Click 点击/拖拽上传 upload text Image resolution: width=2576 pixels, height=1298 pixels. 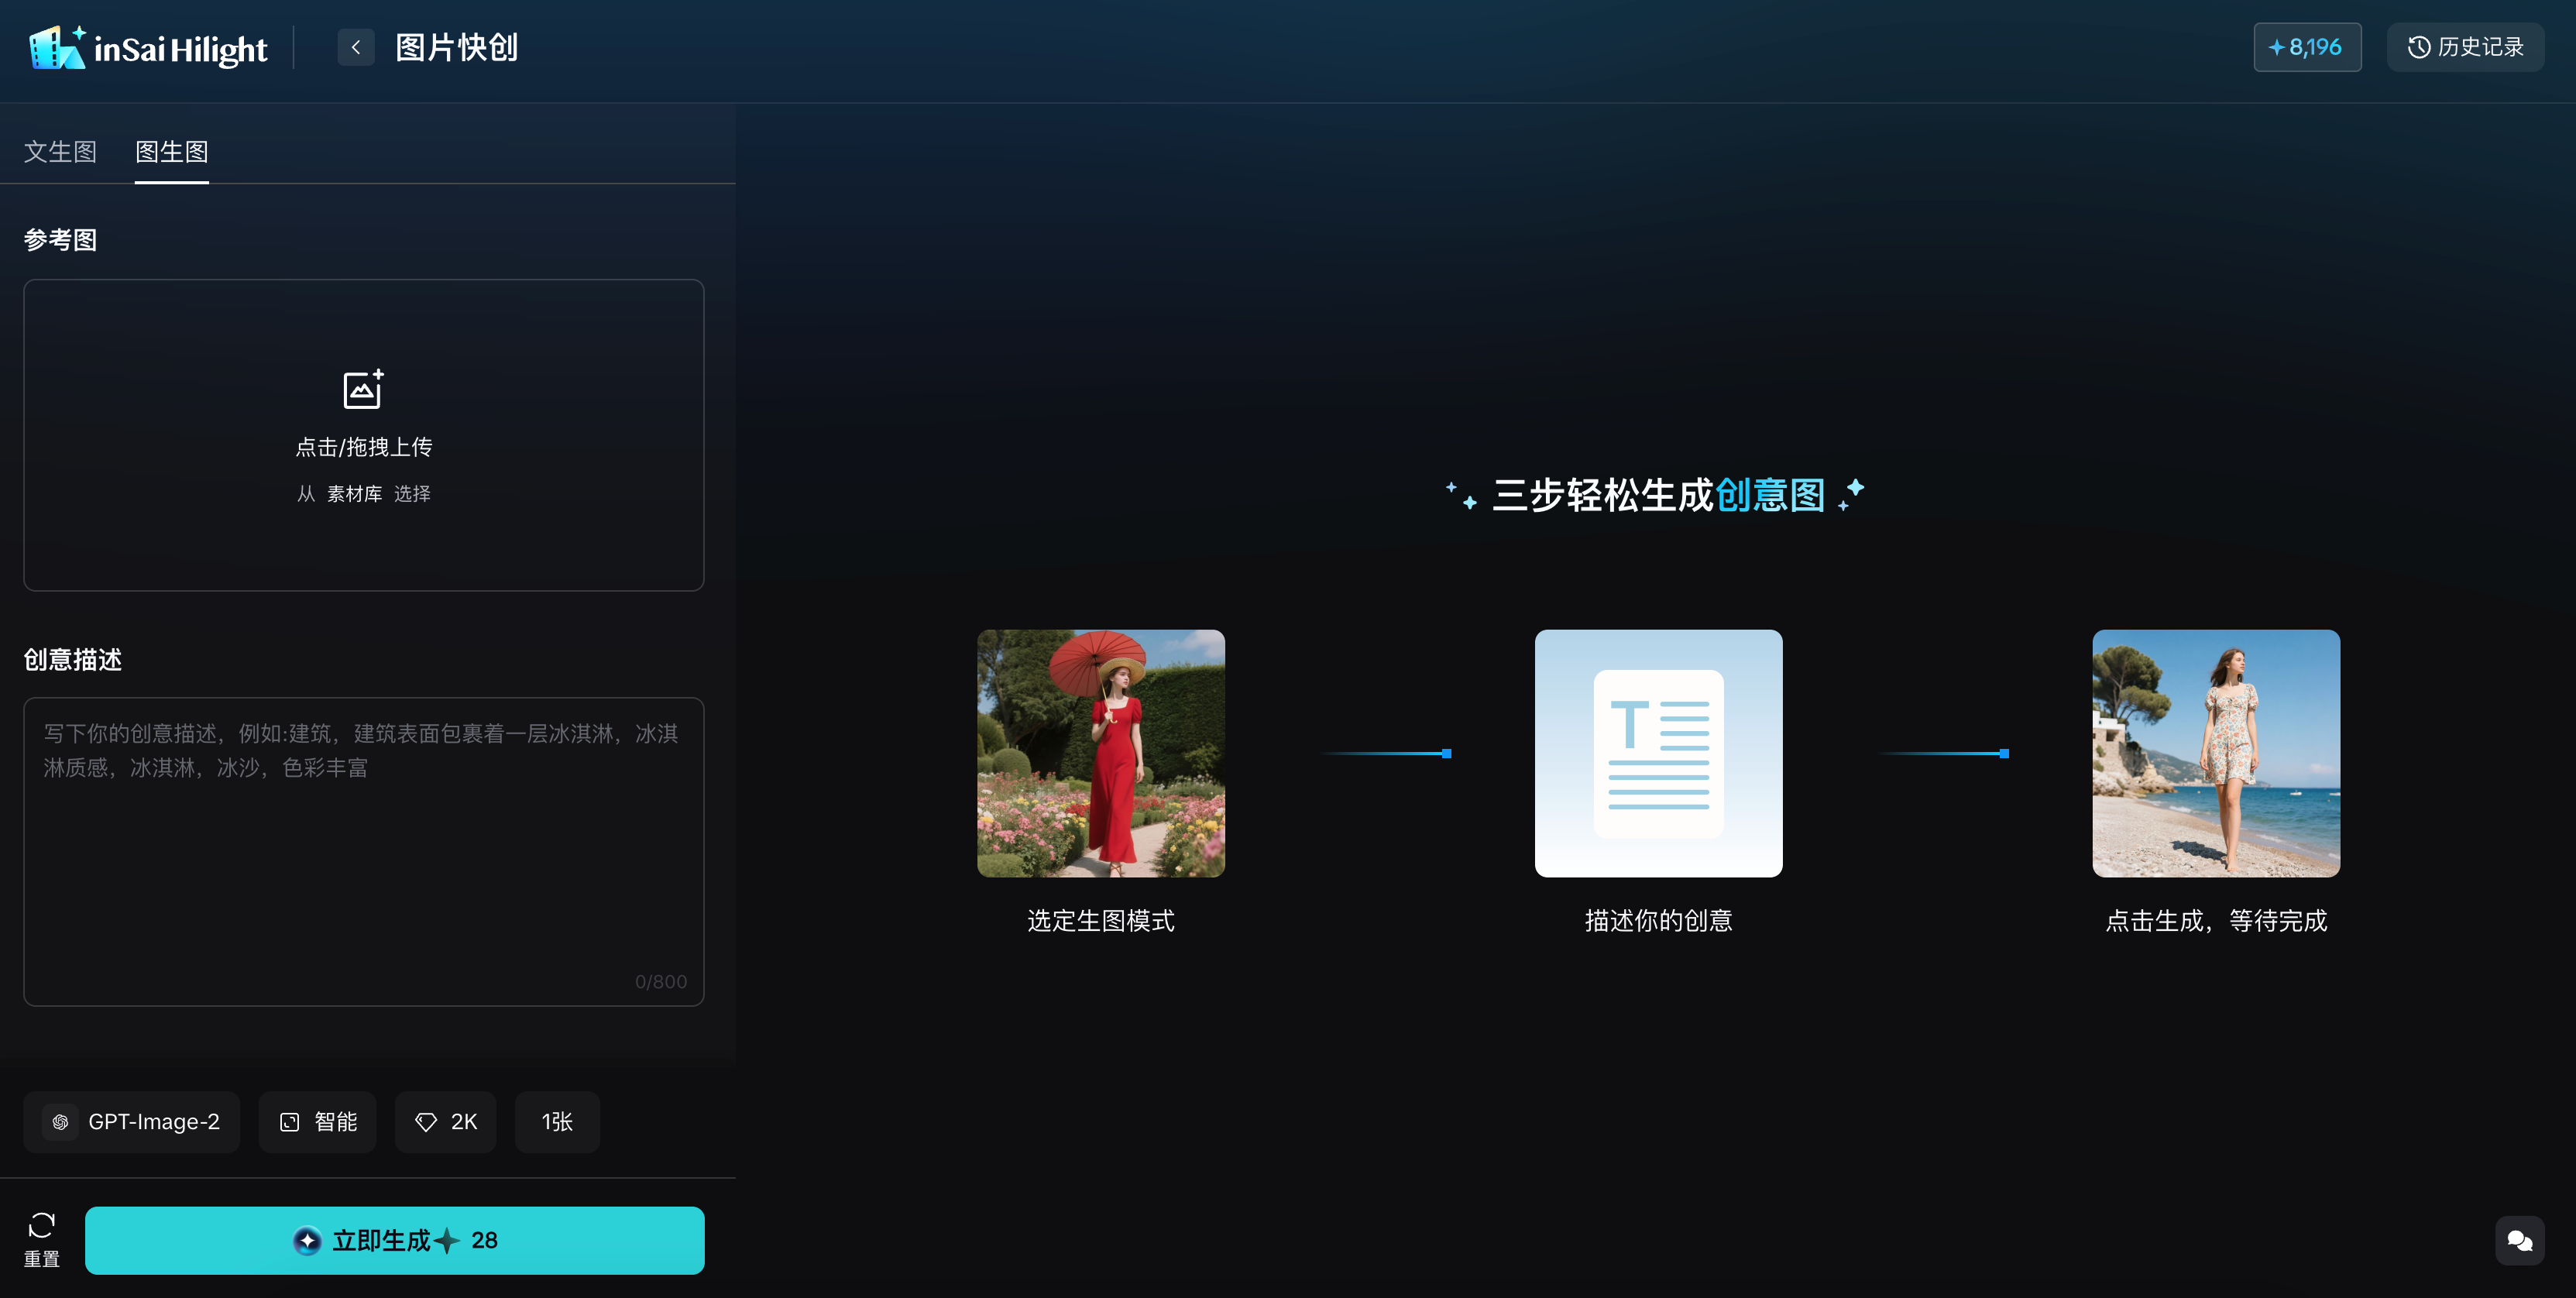point(364,447)
